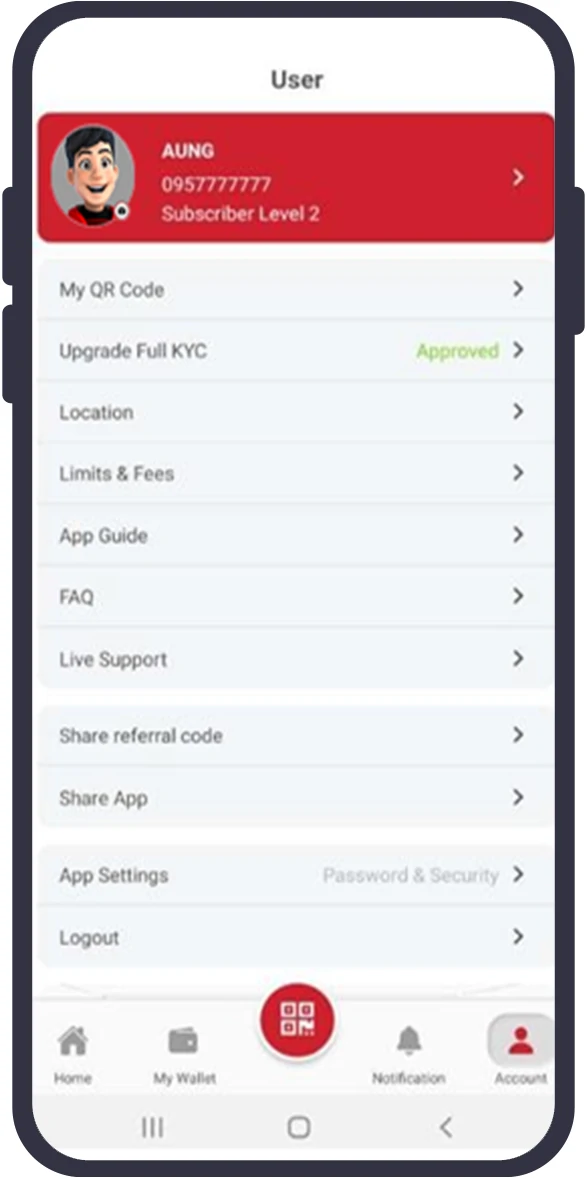
Task: Open the Location menu item
Action: pyautogui.click(x=296, y=412)
